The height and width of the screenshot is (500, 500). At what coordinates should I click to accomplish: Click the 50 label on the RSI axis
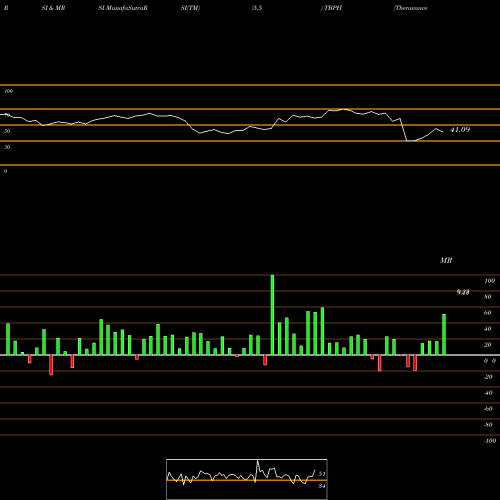[7, 131]
